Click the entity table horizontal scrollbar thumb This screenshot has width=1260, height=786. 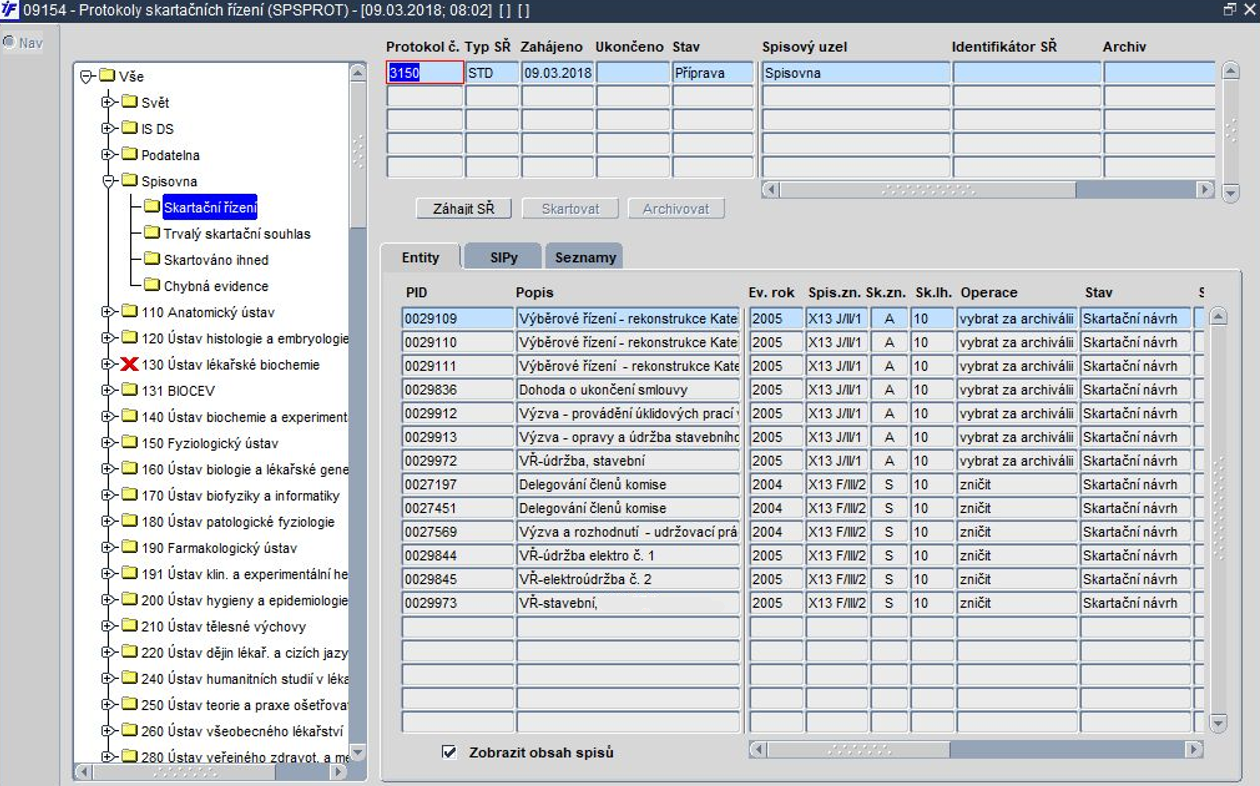(859, 749)
